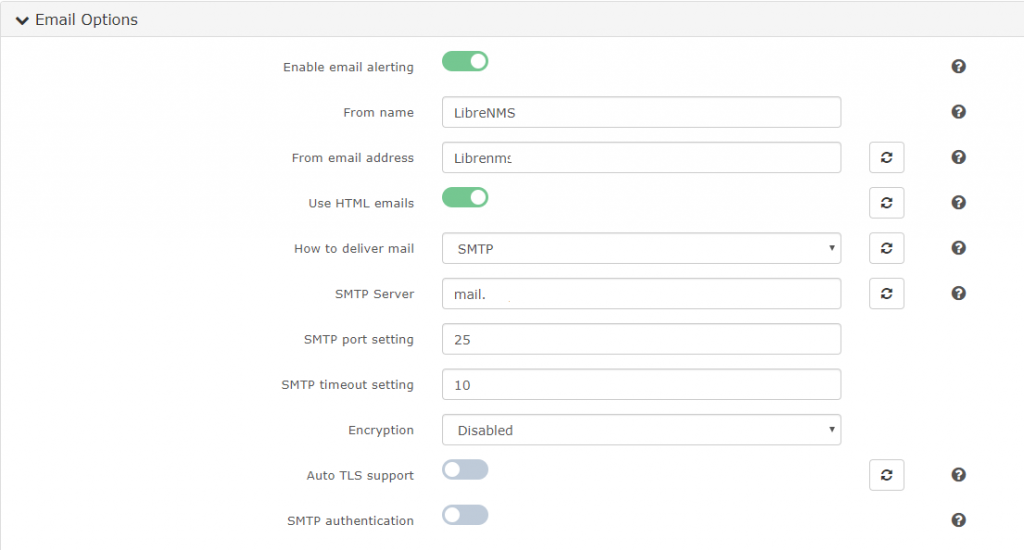Turn off Use HTML emails switch
Viewport: 1024px width, 550px height.
point(465,198)
